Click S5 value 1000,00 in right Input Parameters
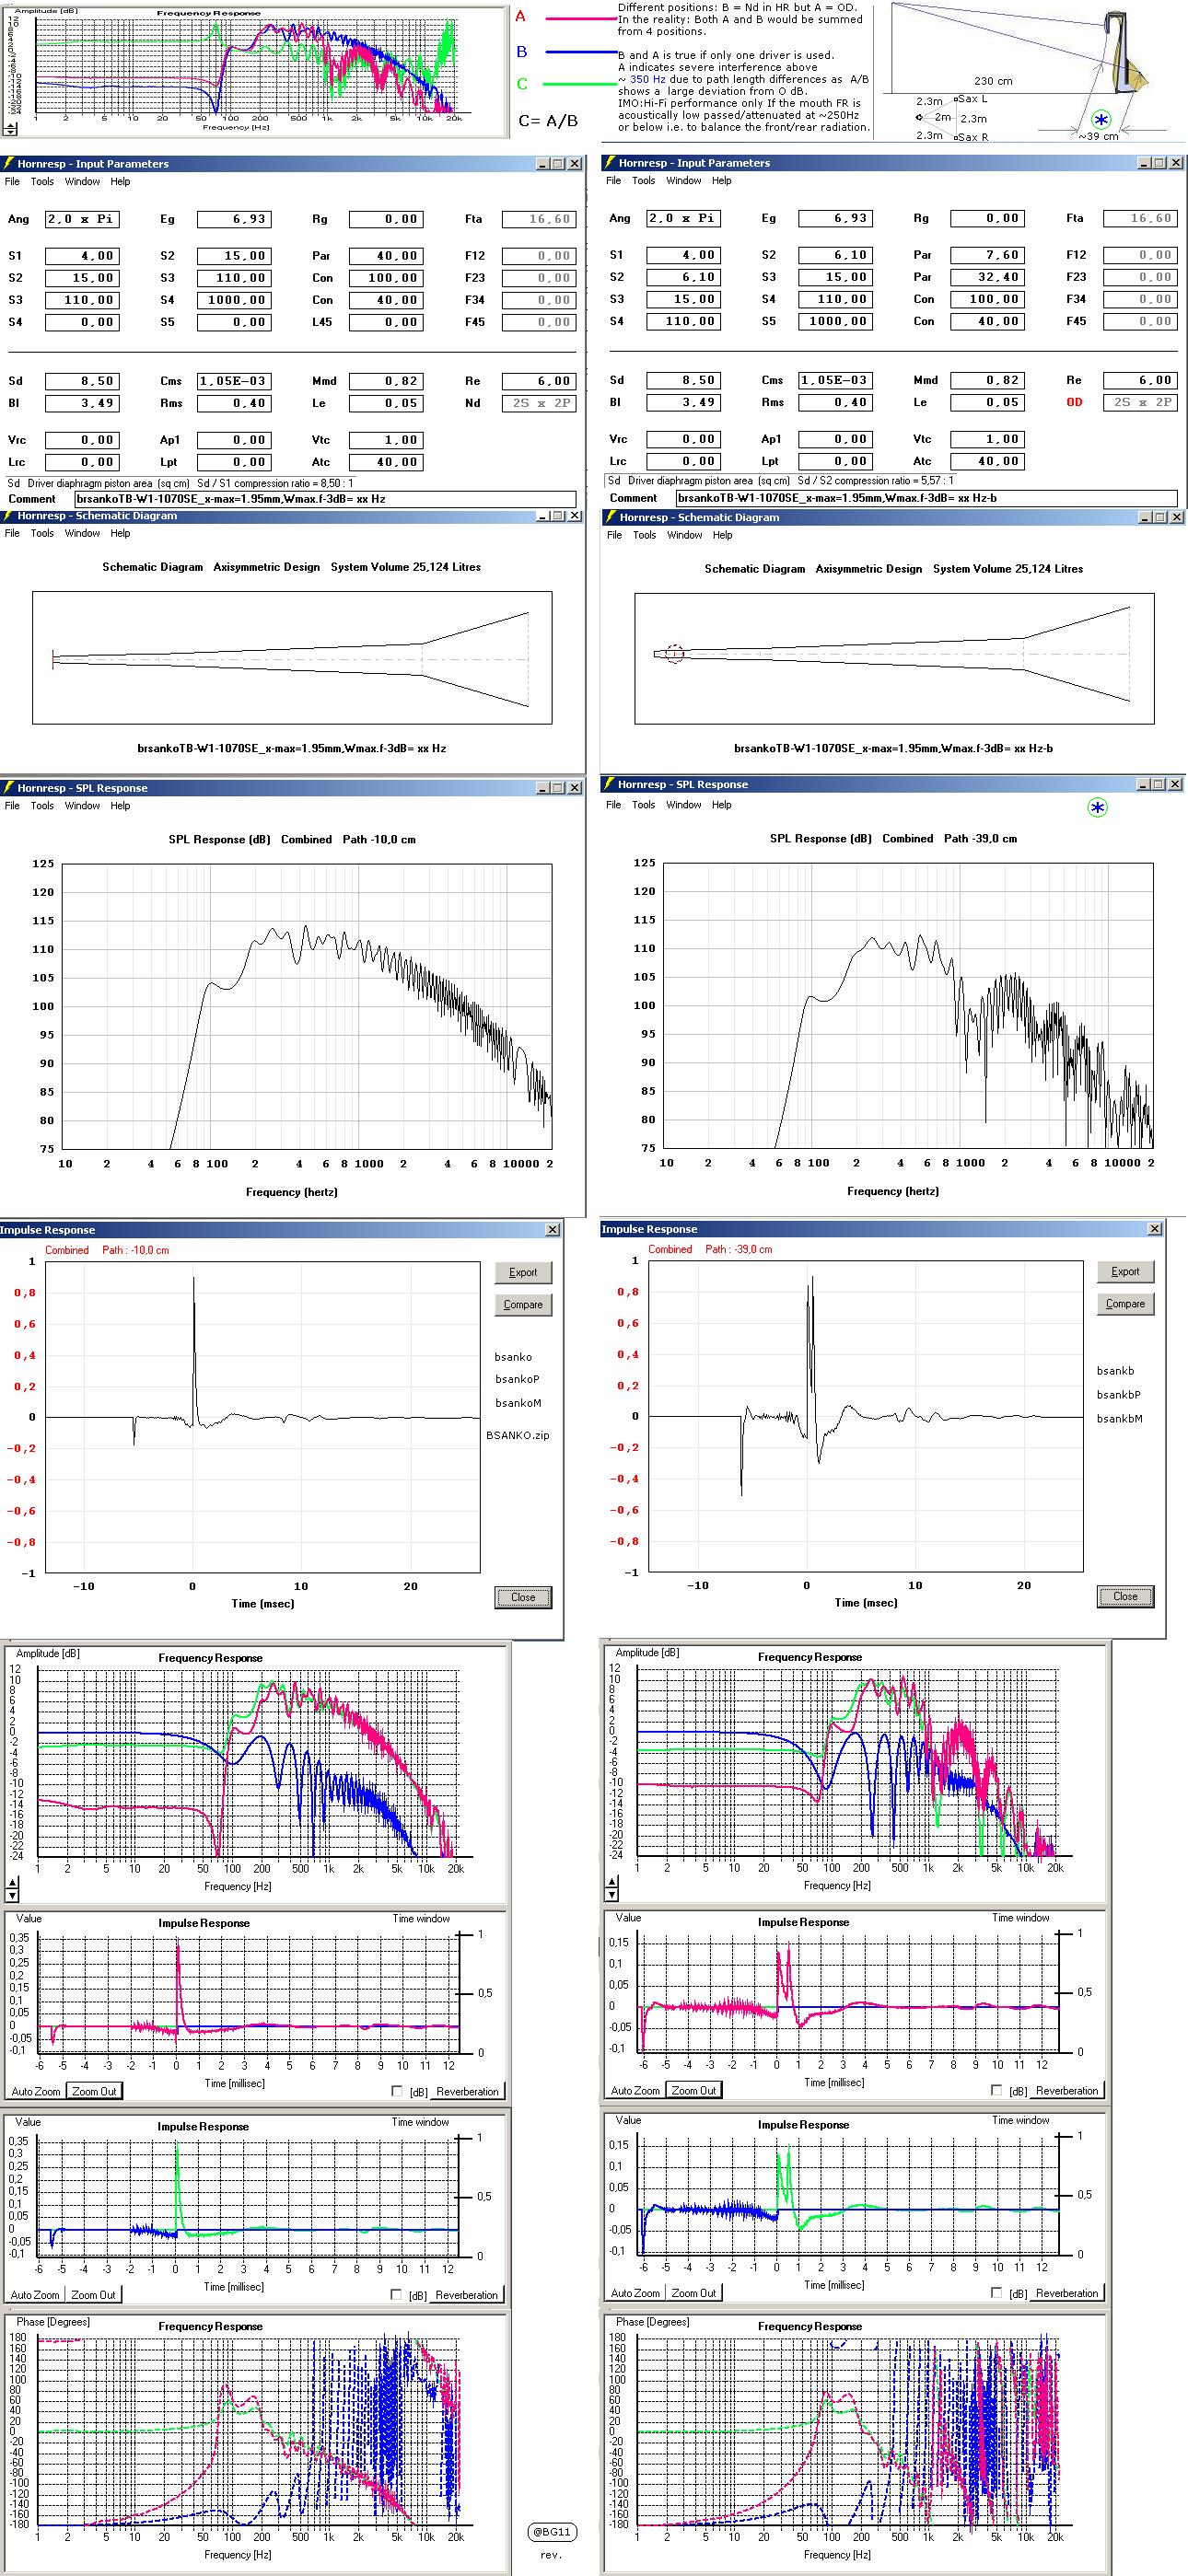The image size is (1188, 2576). click(x=834, y=321)
